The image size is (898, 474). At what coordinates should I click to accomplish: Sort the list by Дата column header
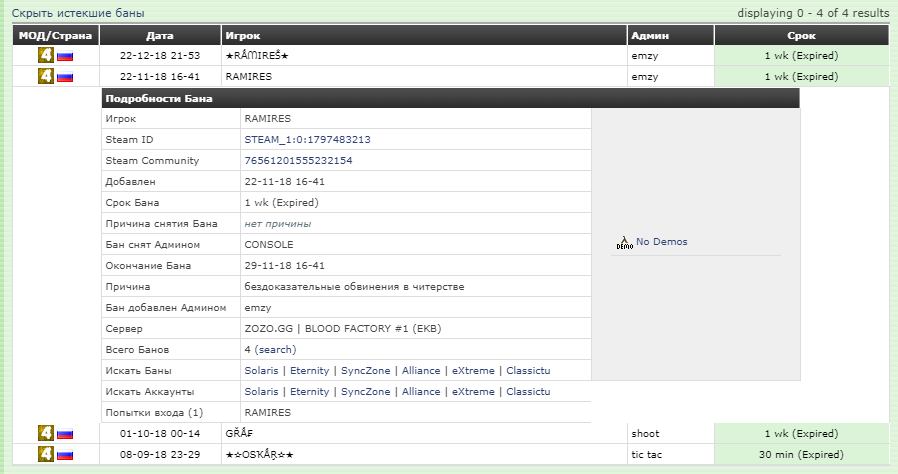159,36
